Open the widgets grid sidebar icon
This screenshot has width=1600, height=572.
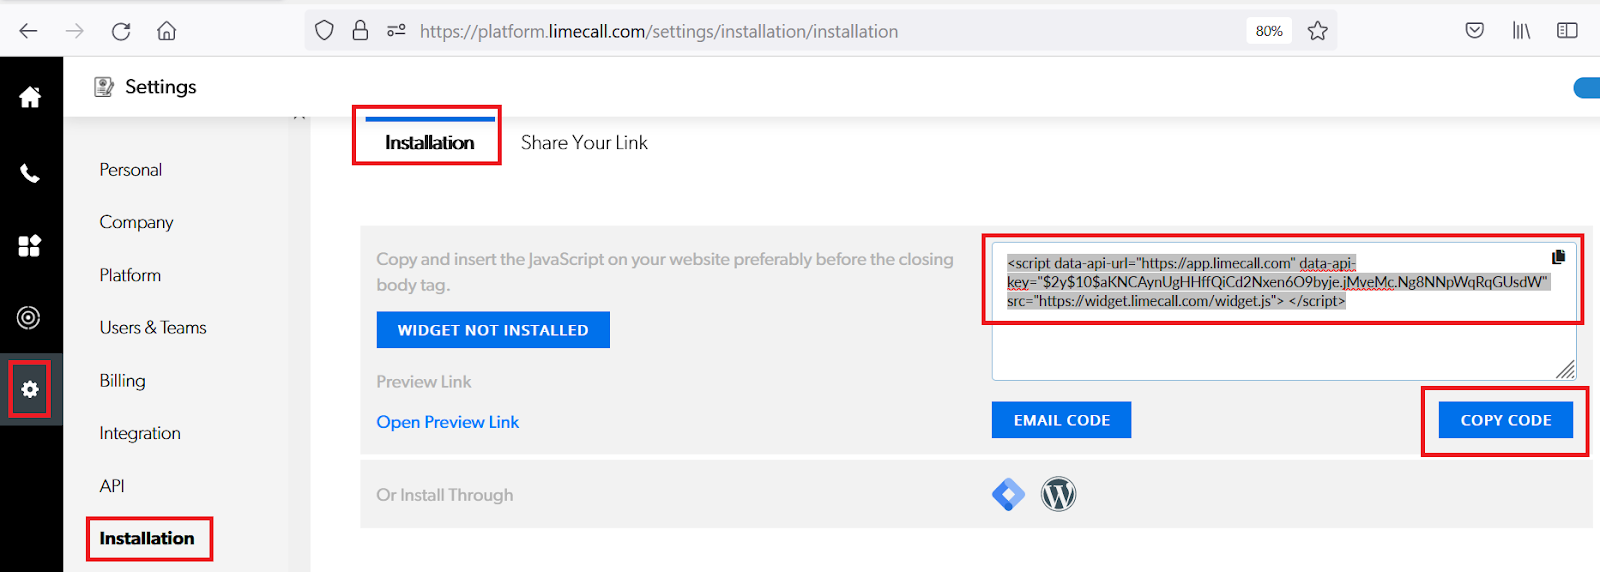point(30,246)
